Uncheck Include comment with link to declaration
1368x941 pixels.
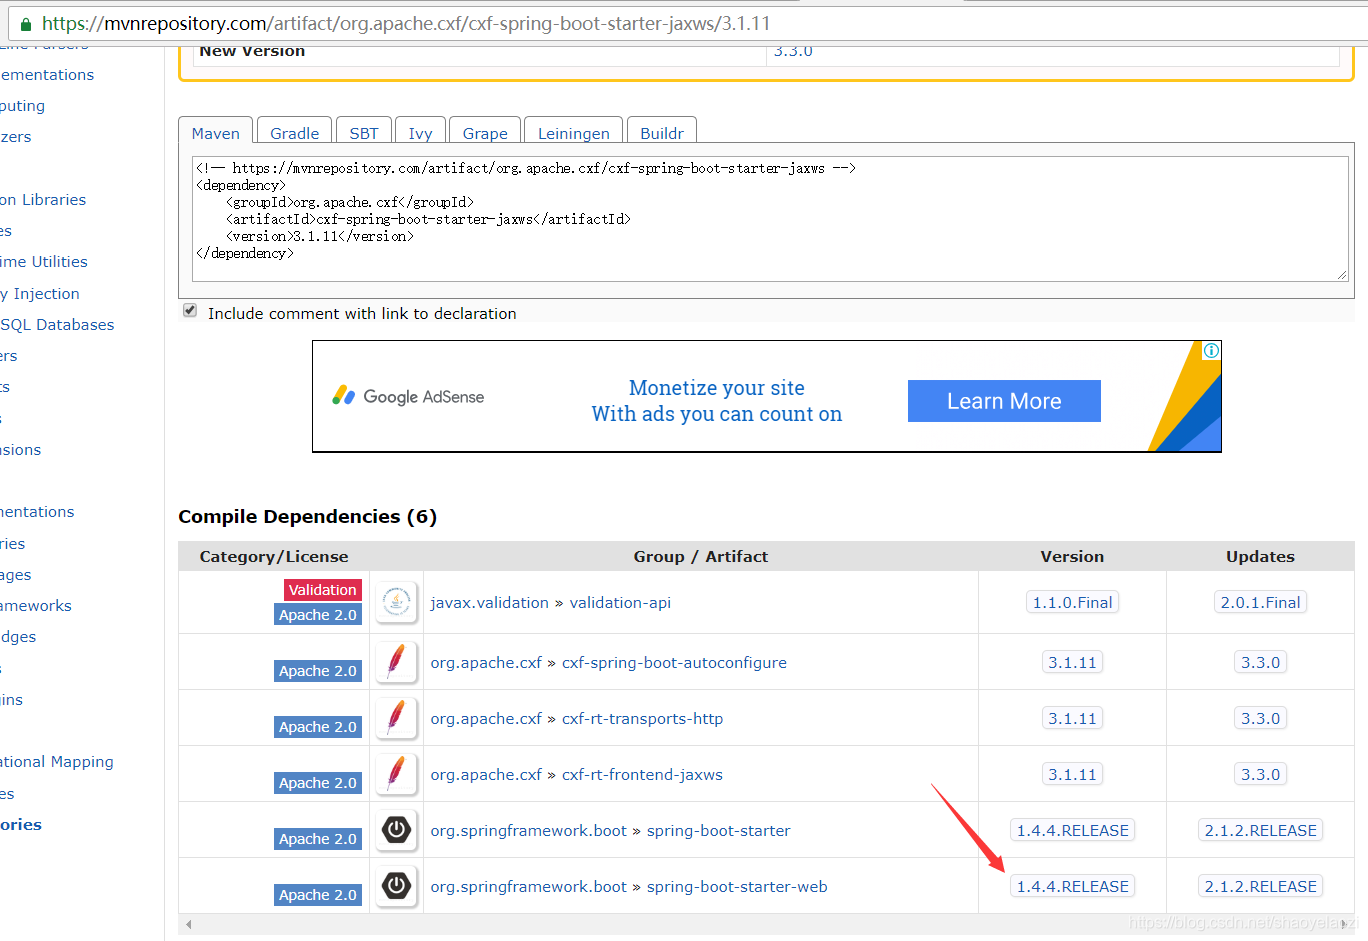tap(190, 311)
